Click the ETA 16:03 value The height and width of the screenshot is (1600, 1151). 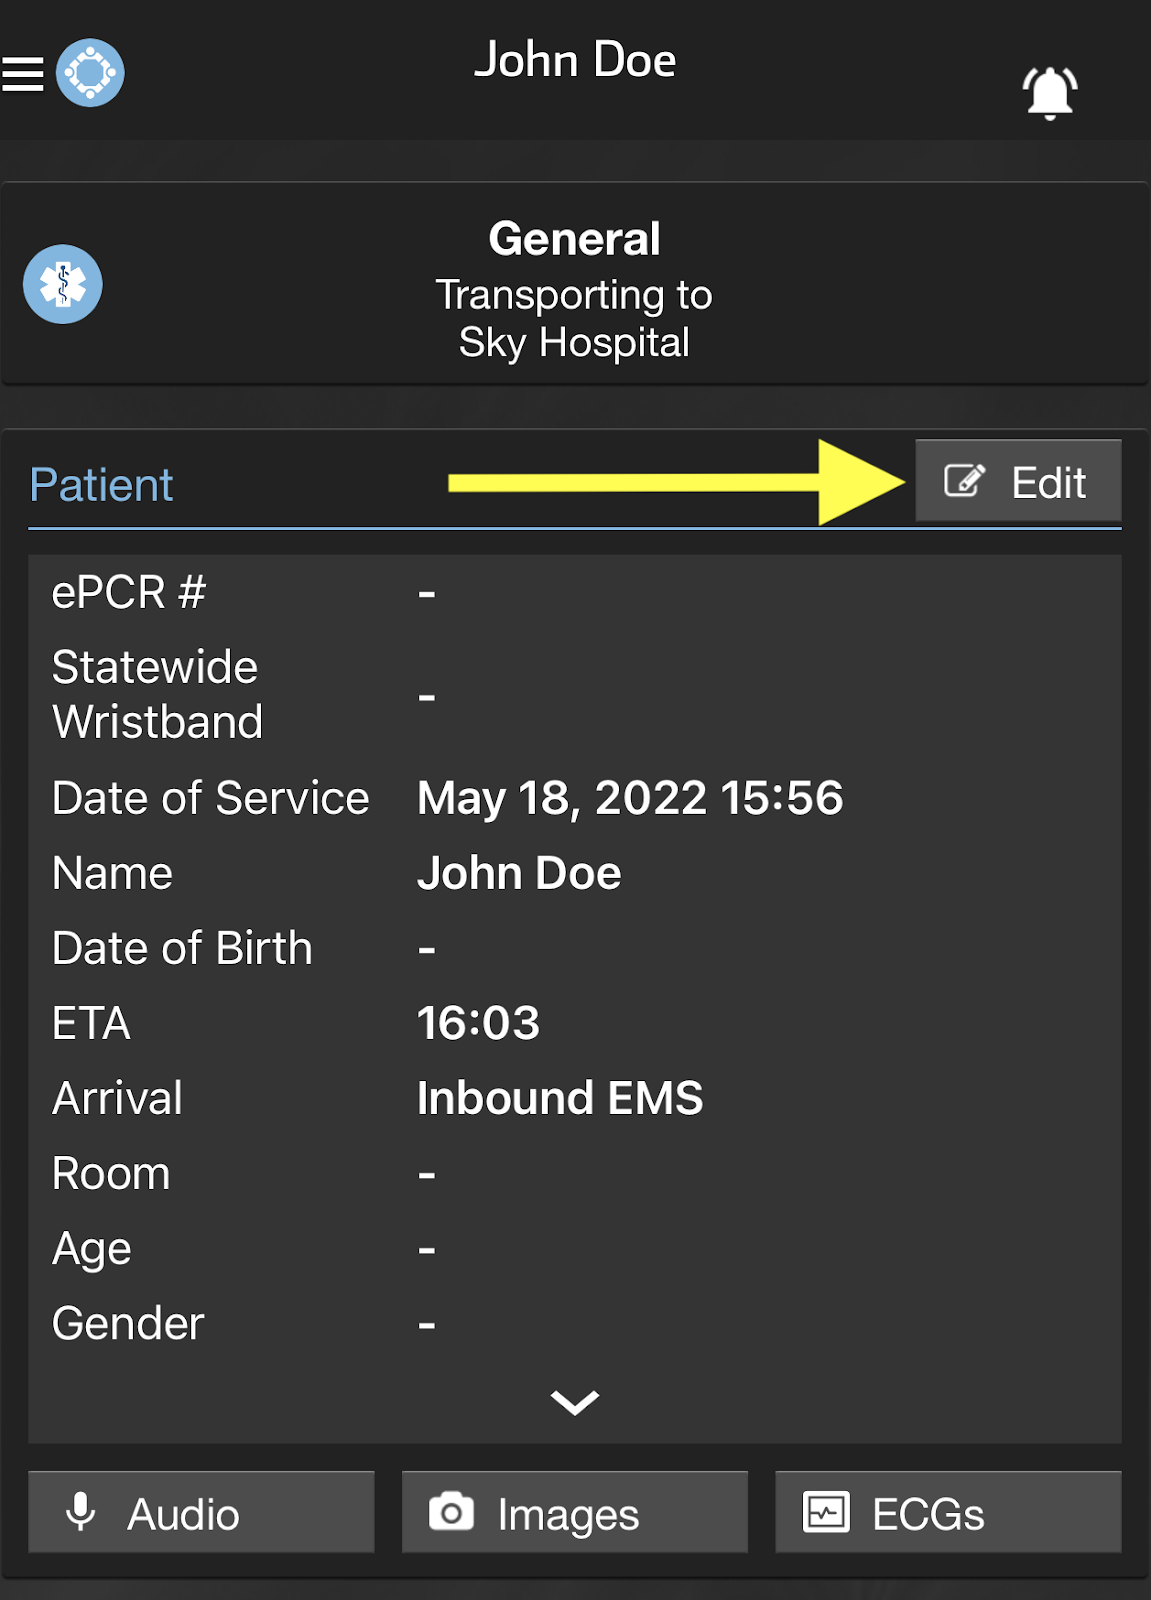(x=478, y=1023)
